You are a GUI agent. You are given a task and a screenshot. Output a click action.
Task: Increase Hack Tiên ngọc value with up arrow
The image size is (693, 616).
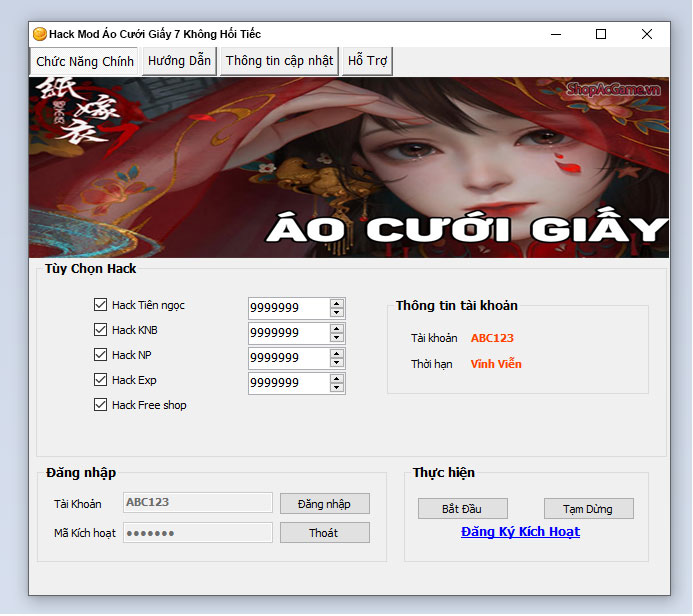337,303
